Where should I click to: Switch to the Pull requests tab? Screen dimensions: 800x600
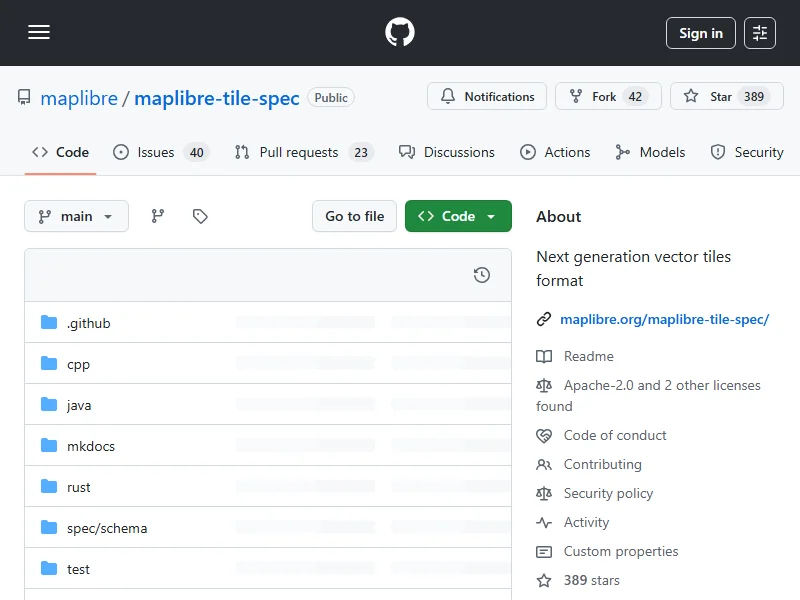pyautogui.click(x=298, y=152)
